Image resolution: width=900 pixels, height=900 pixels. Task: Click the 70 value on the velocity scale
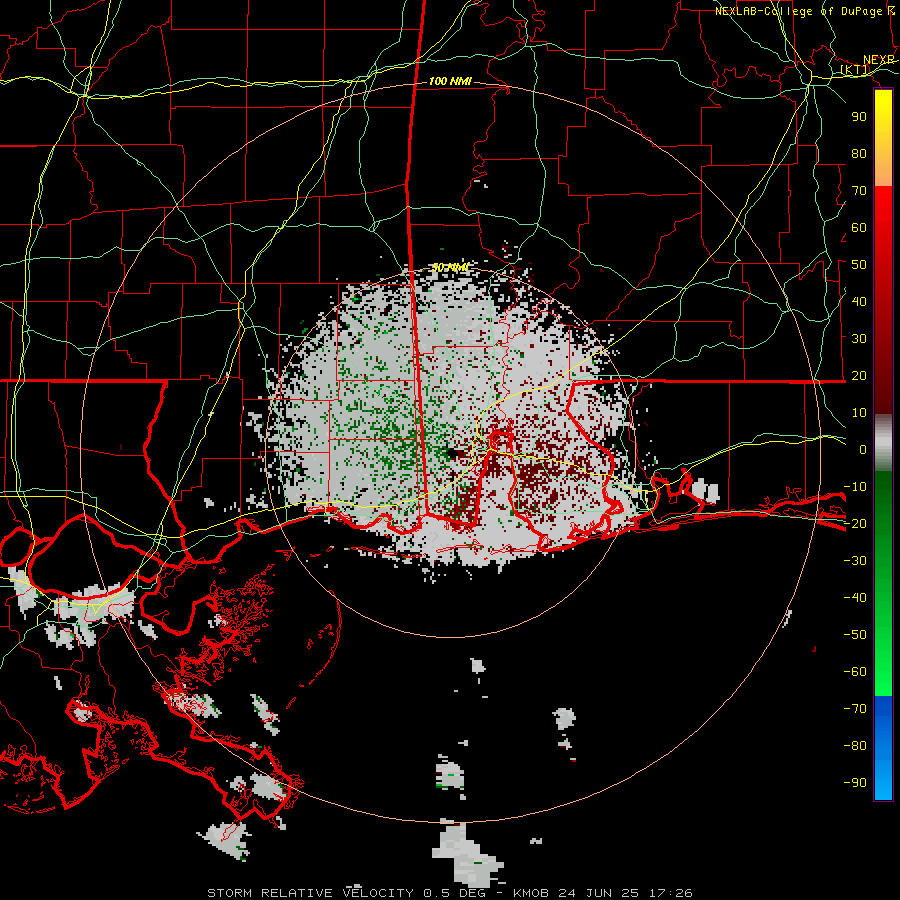[859, 191]
